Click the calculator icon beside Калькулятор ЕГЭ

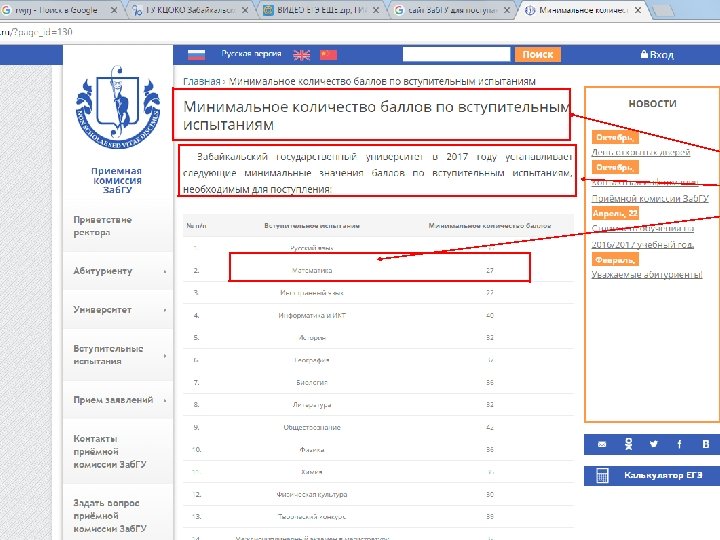(x=602, y=475)
